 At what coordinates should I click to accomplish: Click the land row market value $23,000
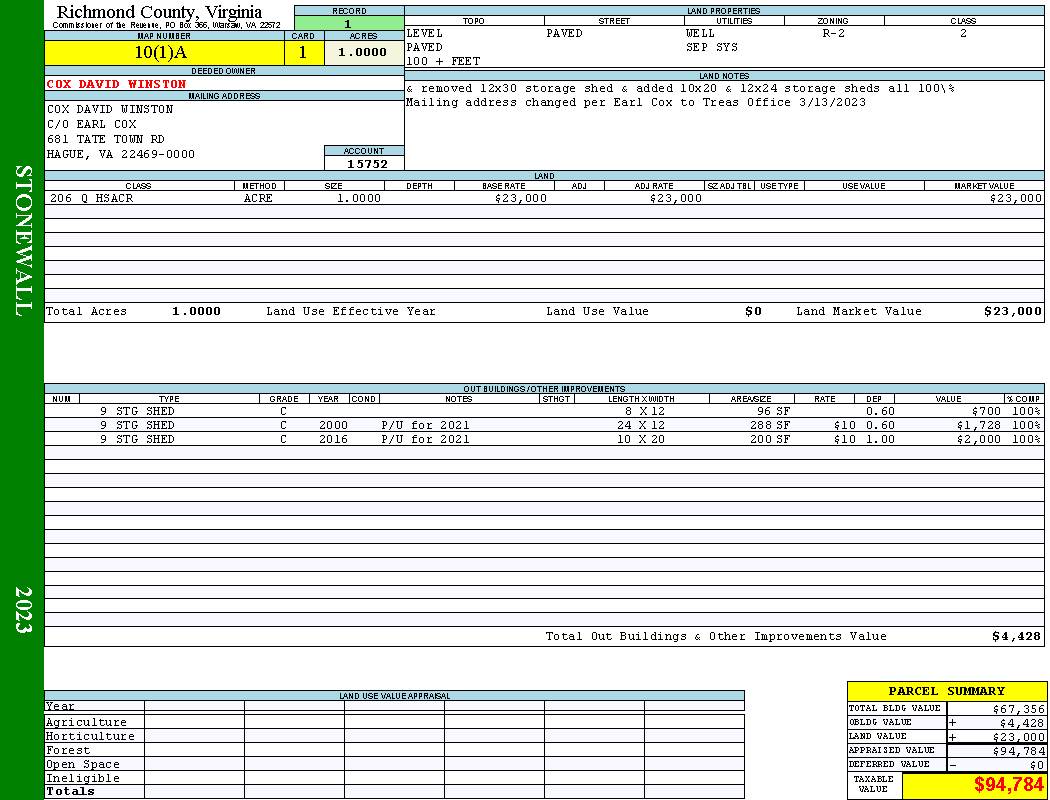1016,198
